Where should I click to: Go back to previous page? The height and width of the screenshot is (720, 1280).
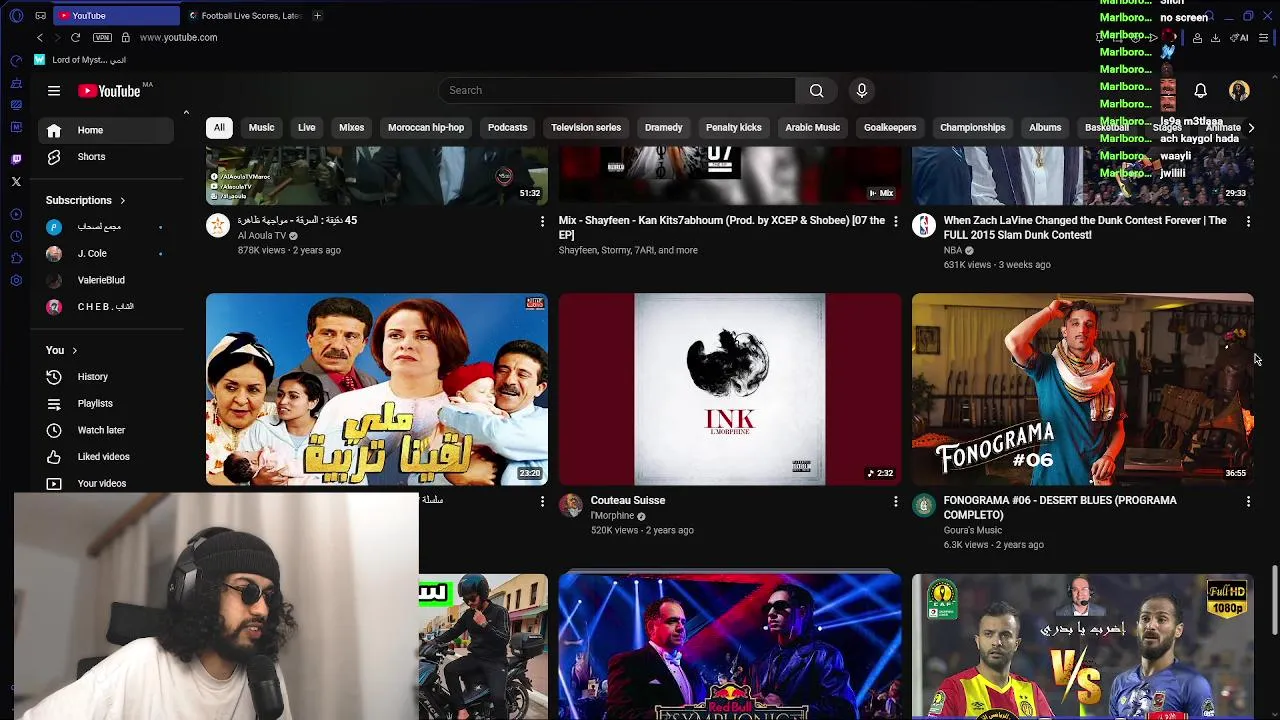click(40, 37)
